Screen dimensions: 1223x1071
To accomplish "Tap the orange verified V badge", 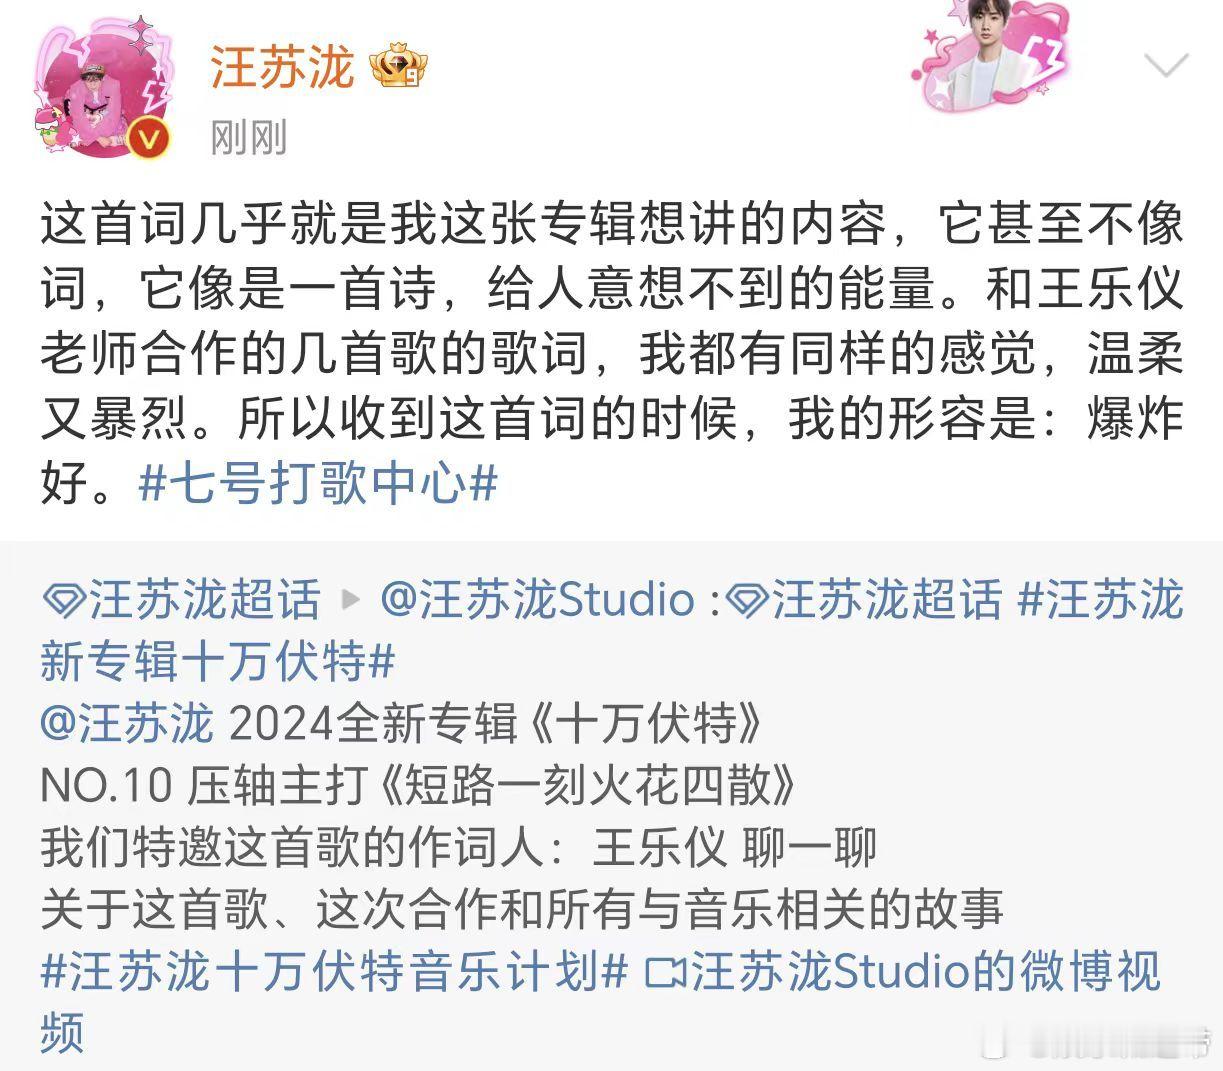I will pos(149,138).
